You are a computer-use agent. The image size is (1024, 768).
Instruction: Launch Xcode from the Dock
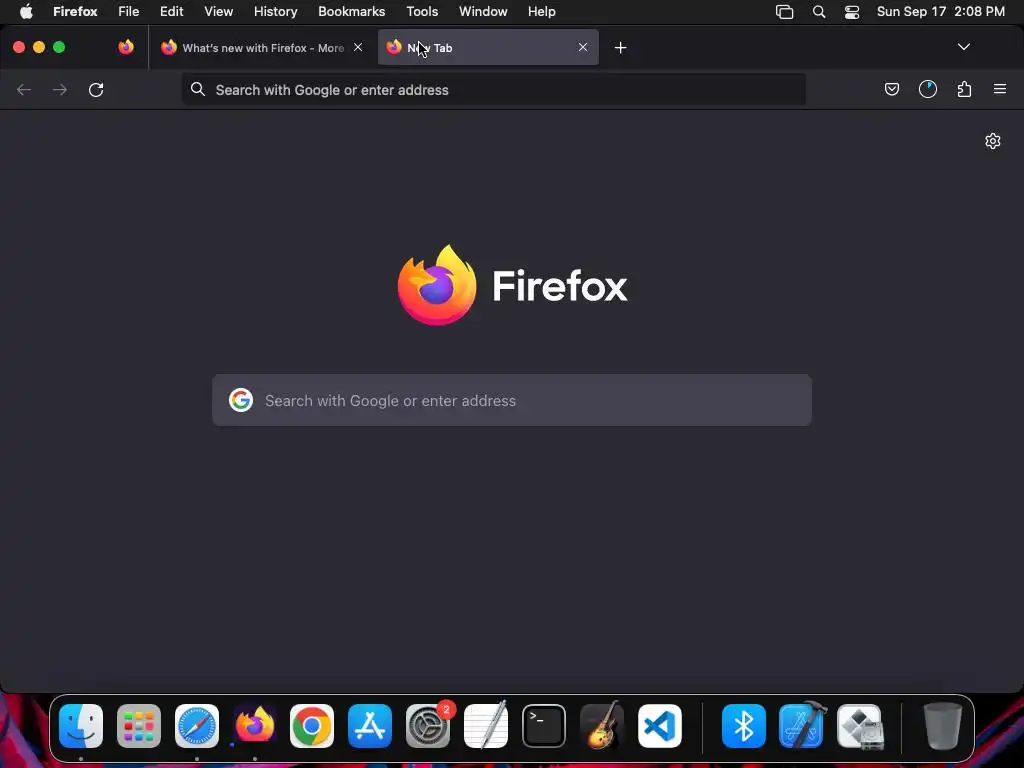click(x=802, y=725)
